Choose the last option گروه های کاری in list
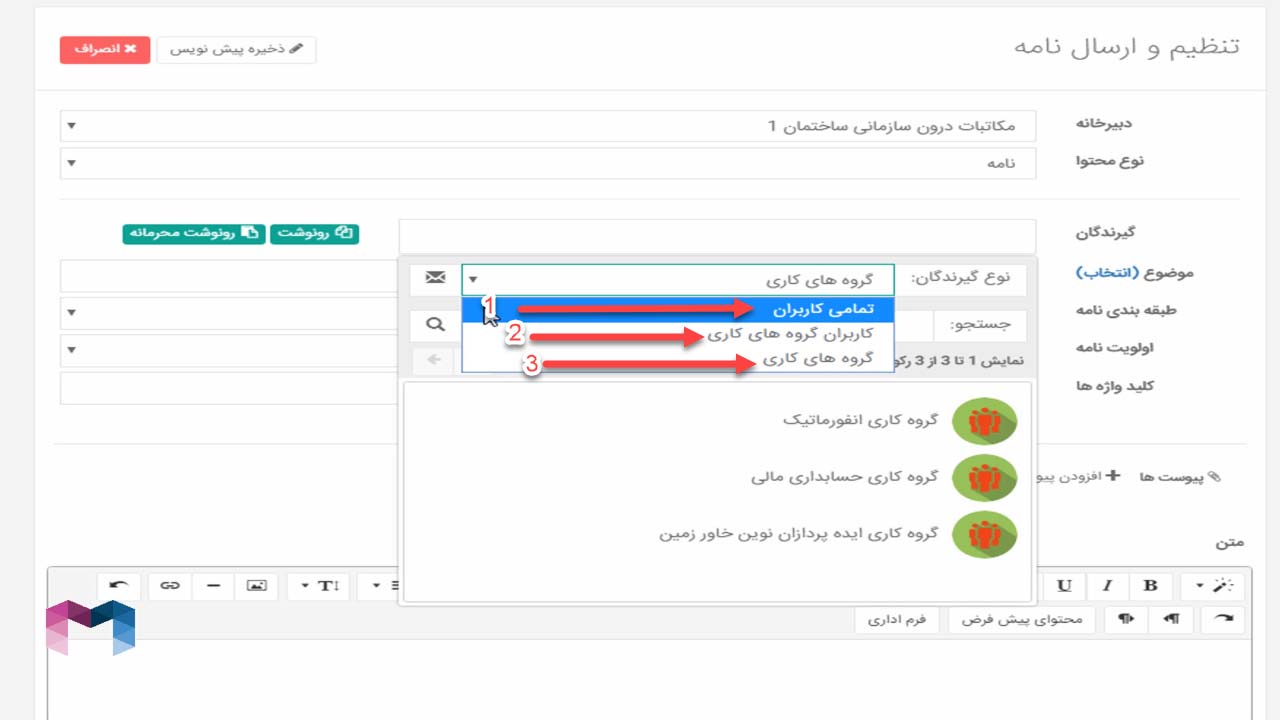 678,358
